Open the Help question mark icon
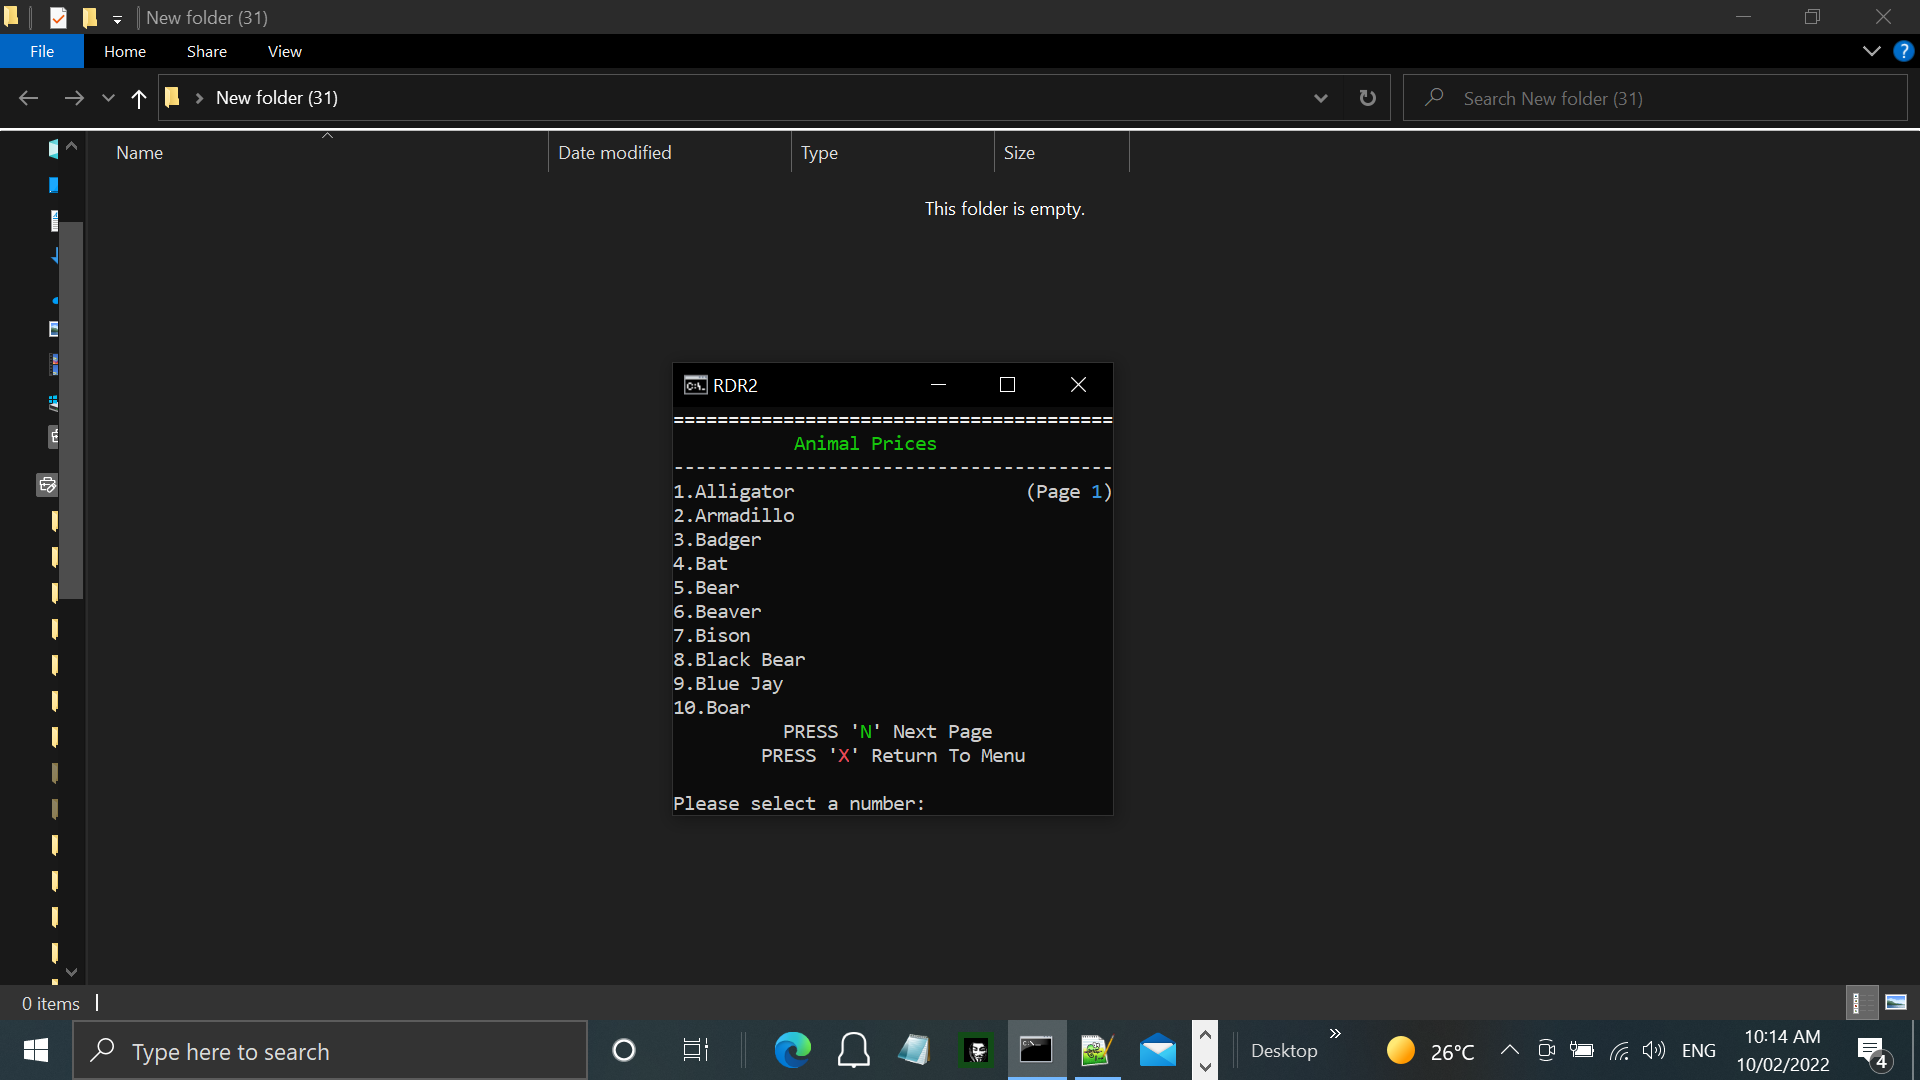Viewport: 1920px width, 1080px height. 1903,51
